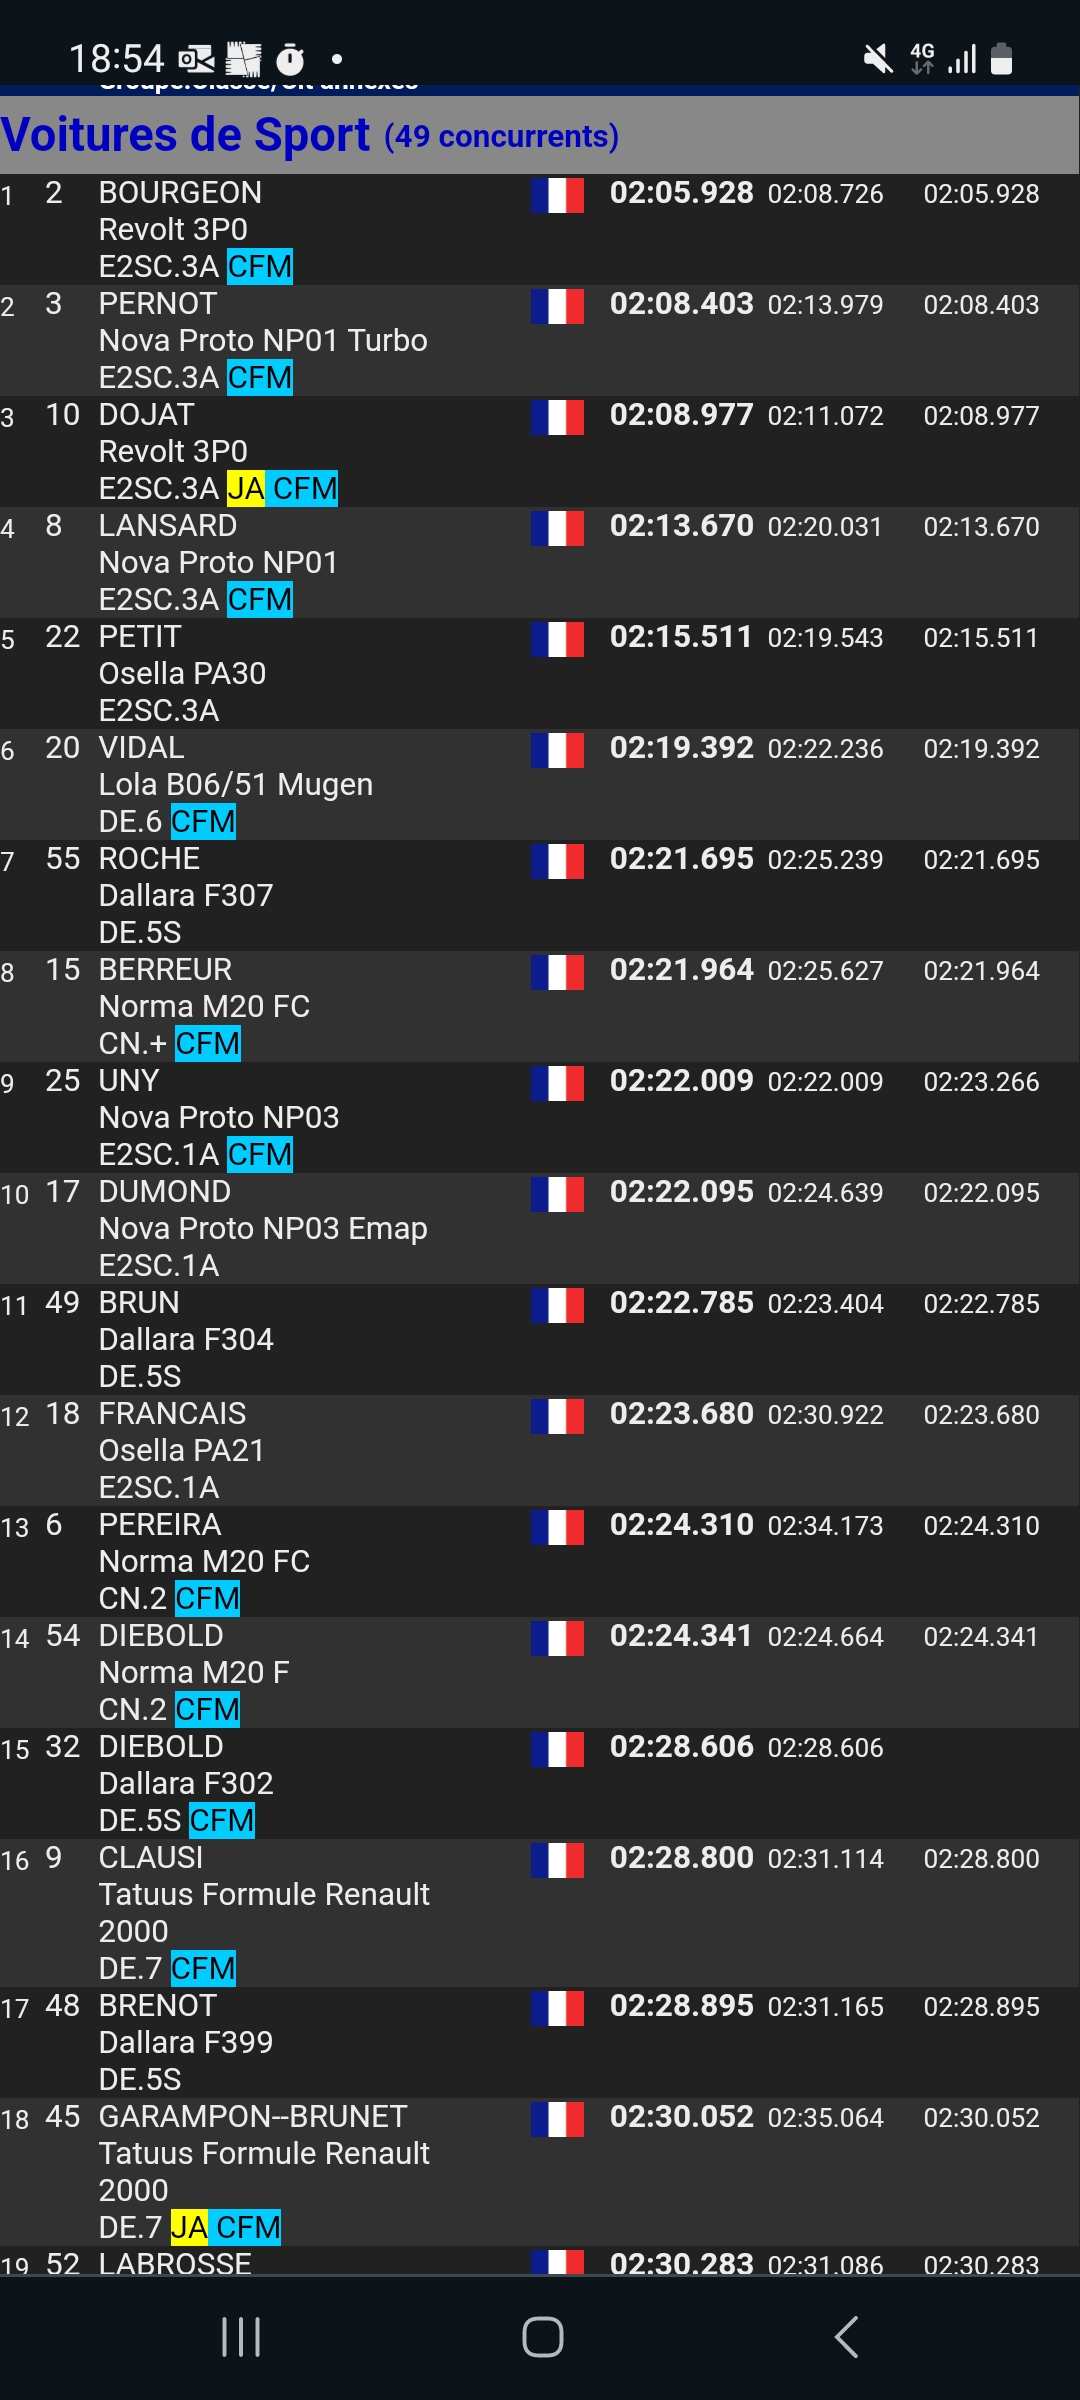This screenshot has height=2400, width=1080.
Task: Select the Voitures de Sport heading
Action: 186,135
